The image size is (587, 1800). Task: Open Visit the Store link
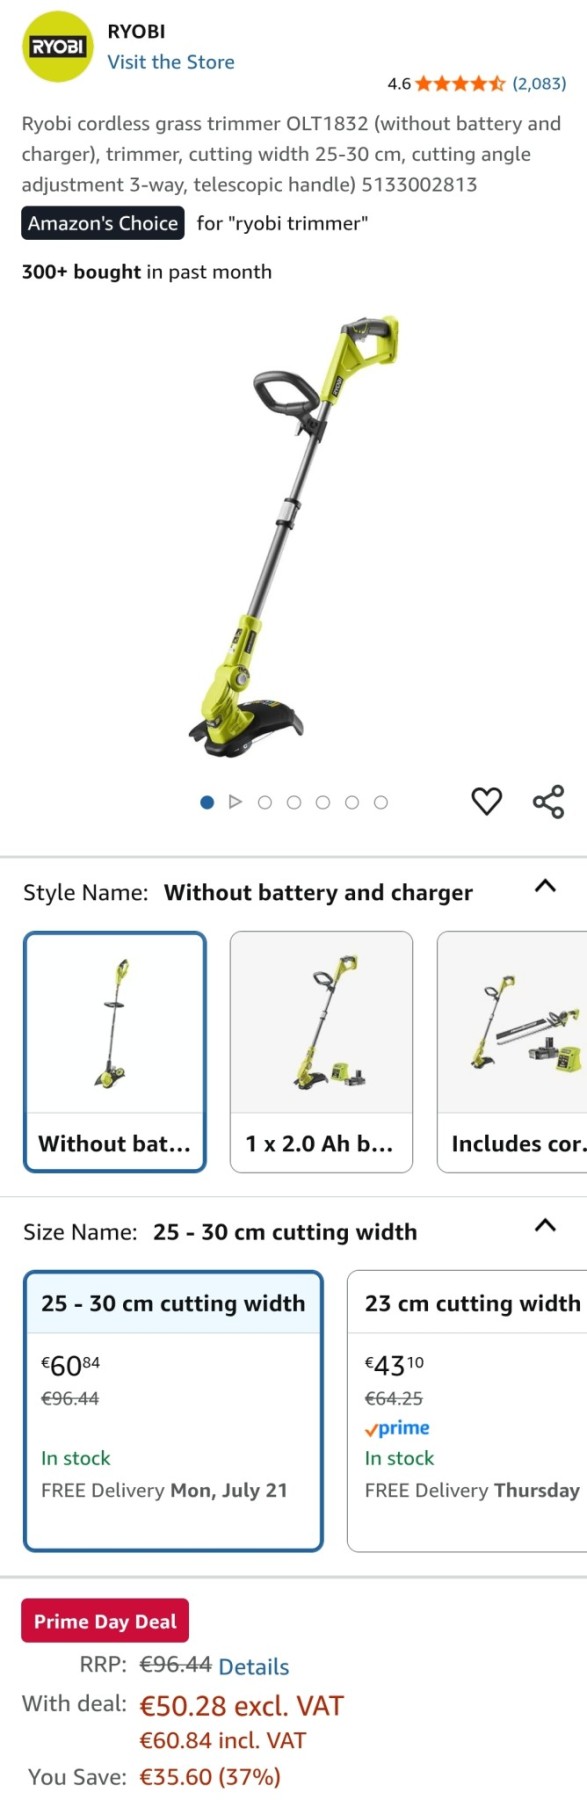[x=171, y=62]
